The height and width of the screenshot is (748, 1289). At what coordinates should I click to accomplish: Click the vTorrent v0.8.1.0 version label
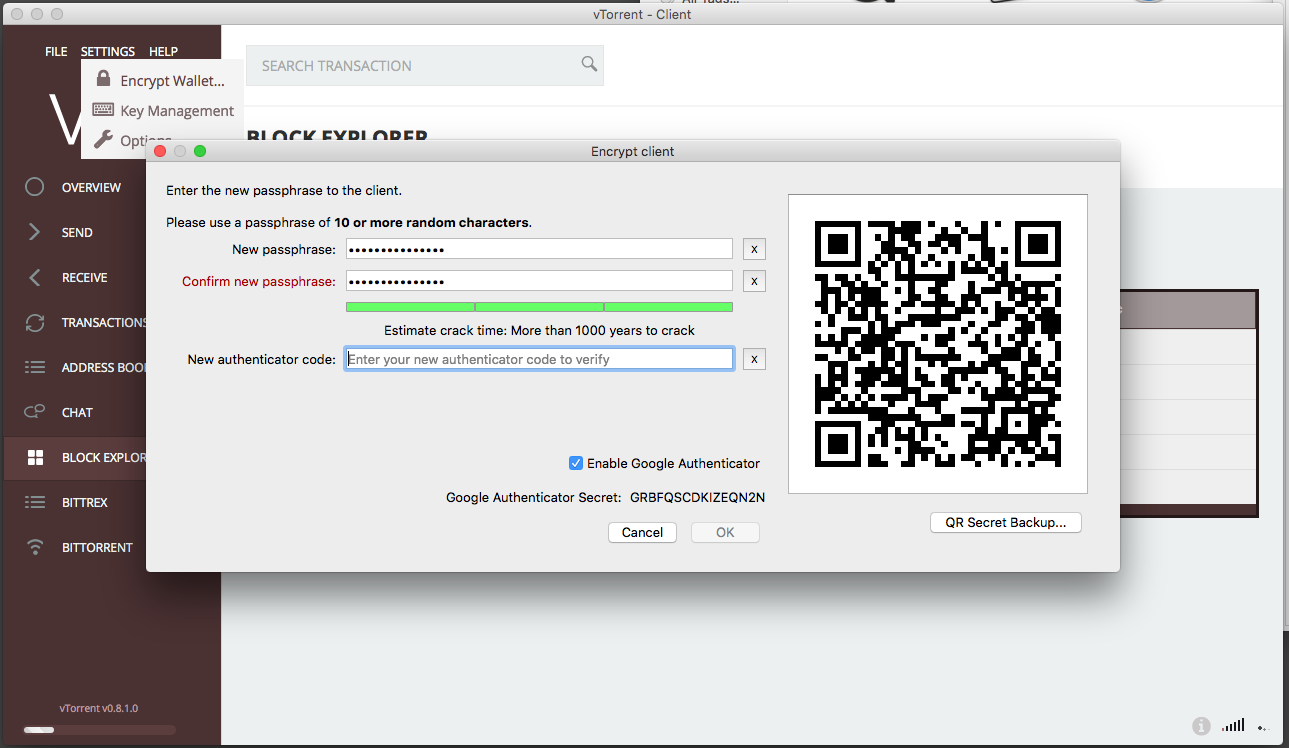99,708
